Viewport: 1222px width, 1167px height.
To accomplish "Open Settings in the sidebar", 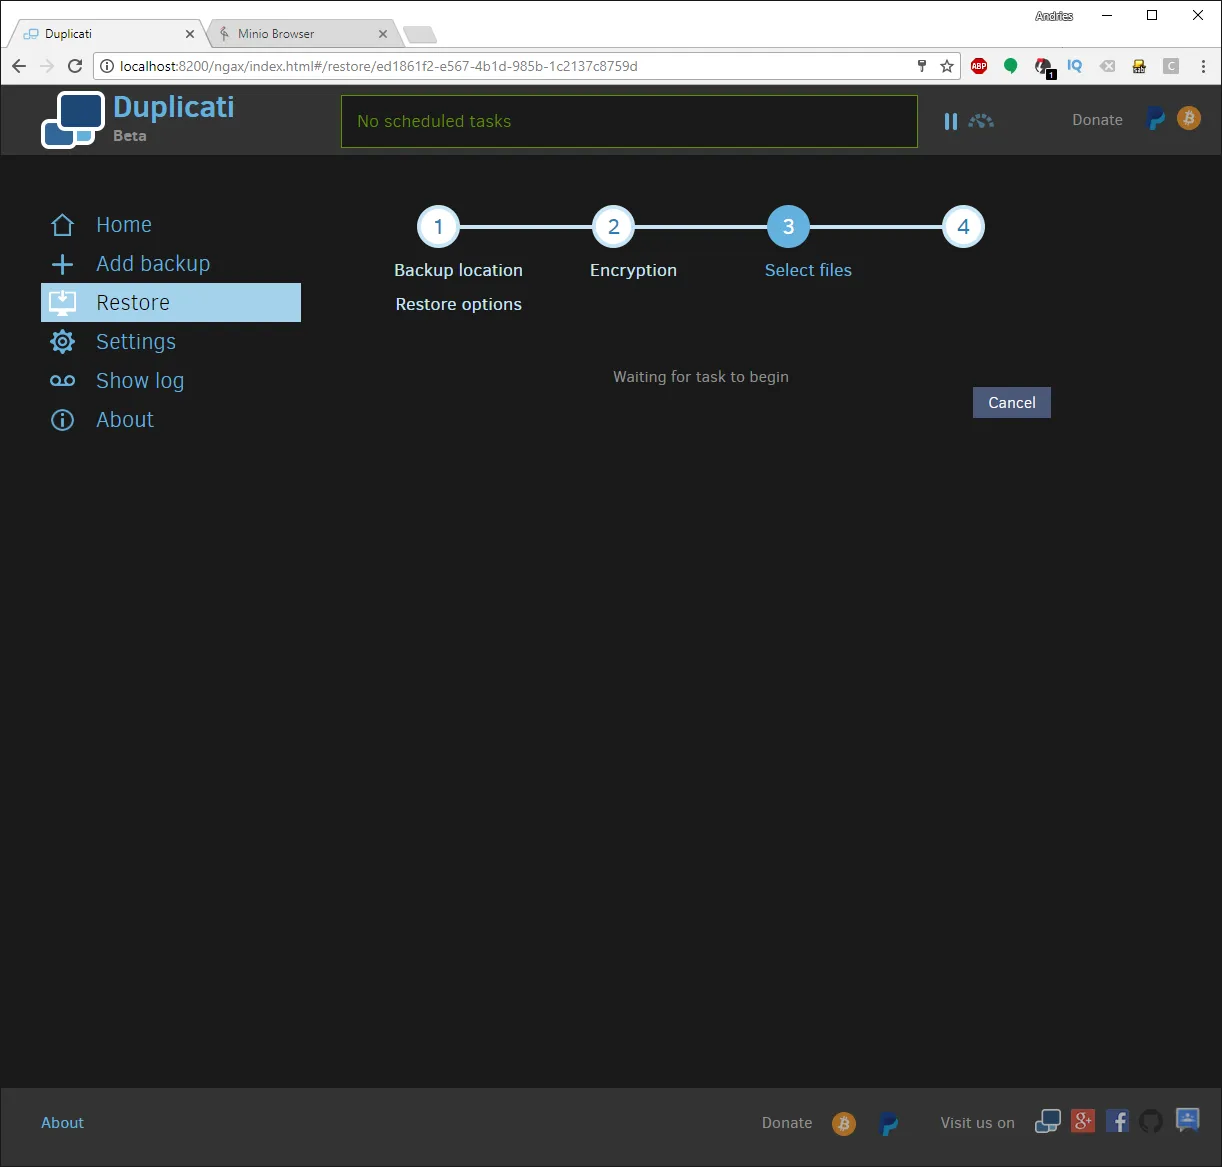I will [136, 342].
